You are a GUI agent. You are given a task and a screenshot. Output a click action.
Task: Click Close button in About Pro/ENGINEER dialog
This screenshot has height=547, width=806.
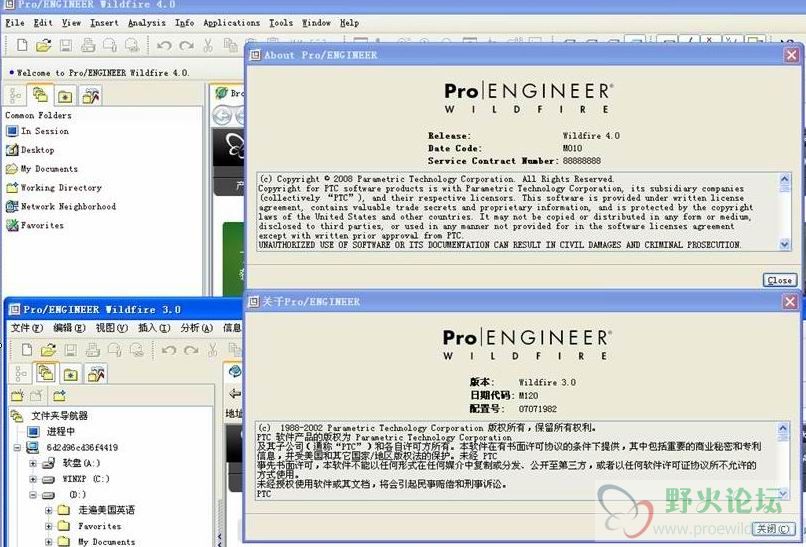tap(780, 280)
